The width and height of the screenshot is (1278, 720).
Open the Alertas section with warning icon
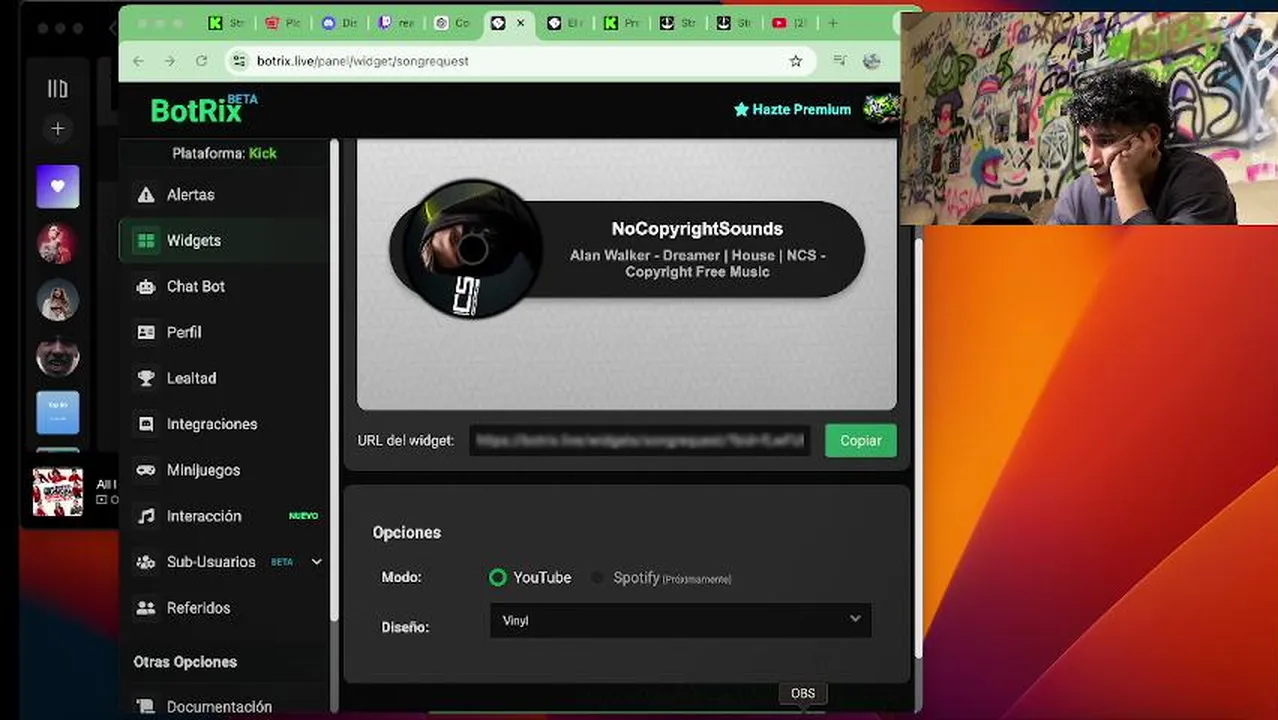[x=146, y=195]
